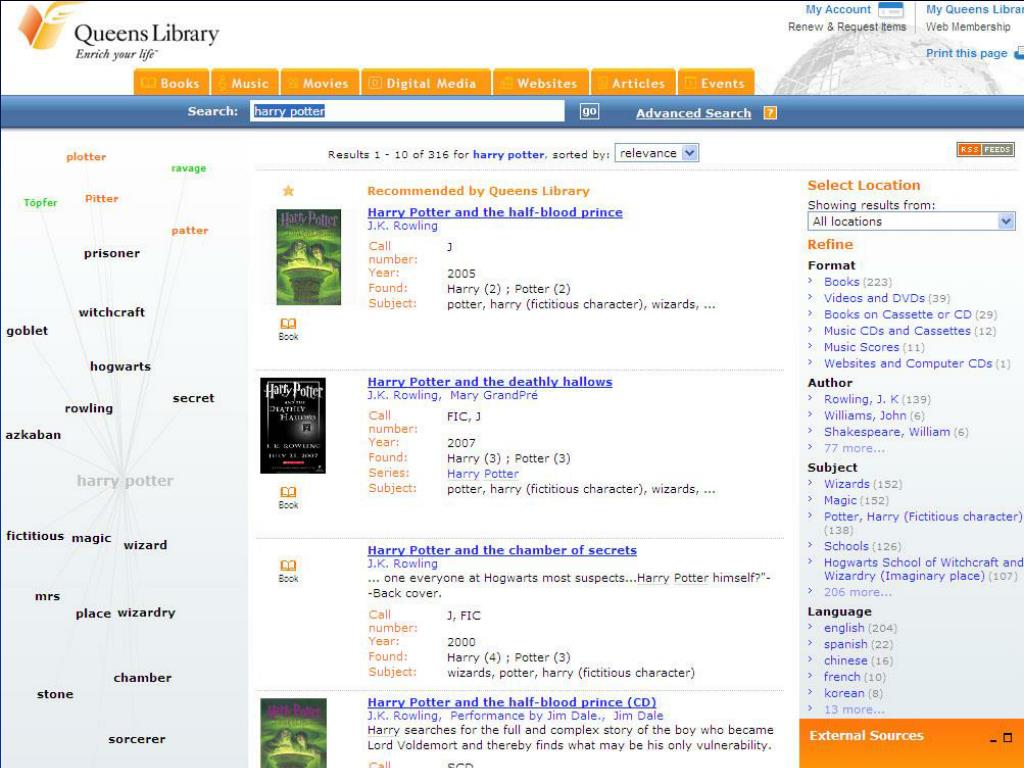This screenshot has height=768, width=1024.
Task: Click word 'goblet' in the word cloud
Action: [x=27, y=330]
